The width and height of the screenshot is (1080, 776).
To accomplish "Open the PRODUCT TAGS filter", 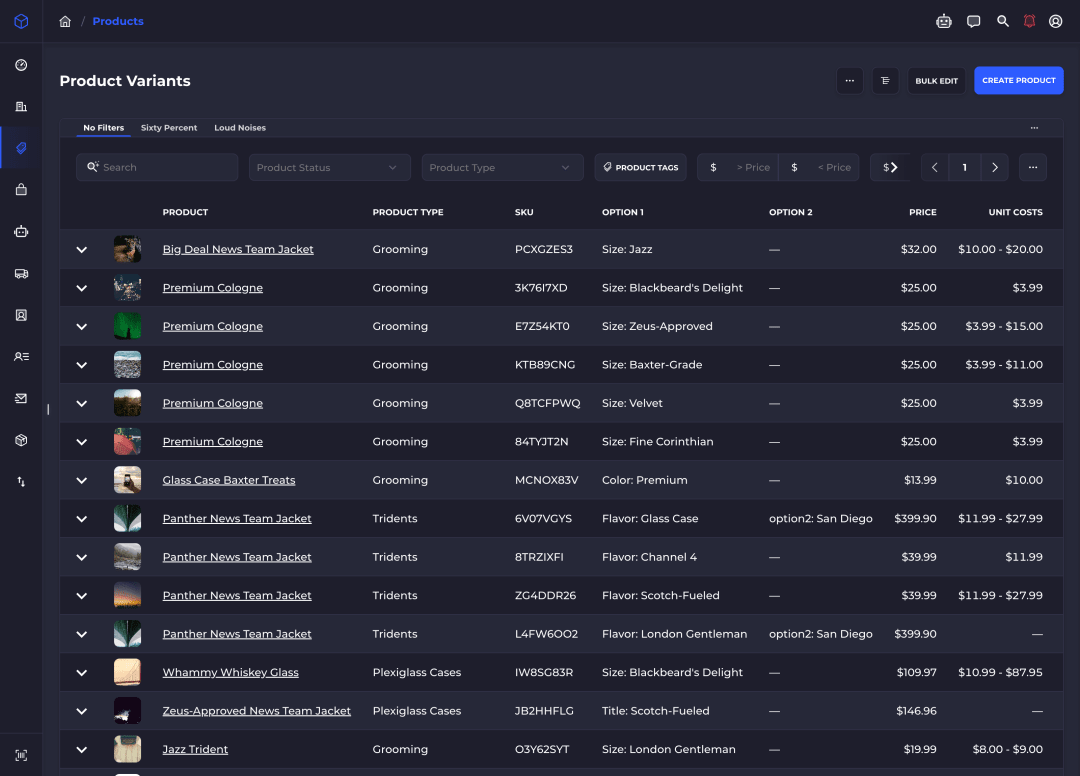I will coord(641,167).
